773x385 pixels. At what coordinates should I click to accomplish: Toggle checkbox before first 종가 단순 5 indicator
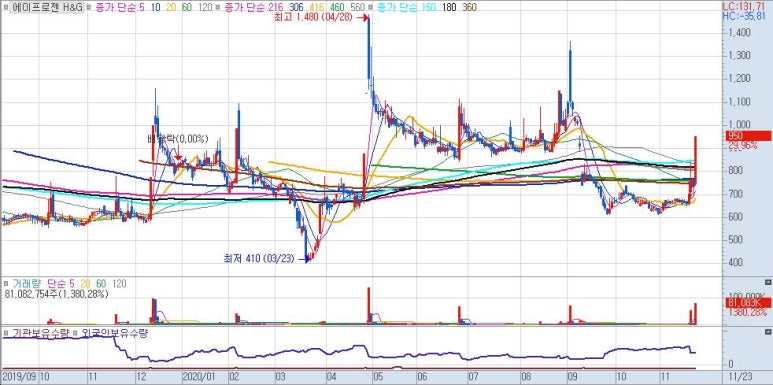click(88, 7)
